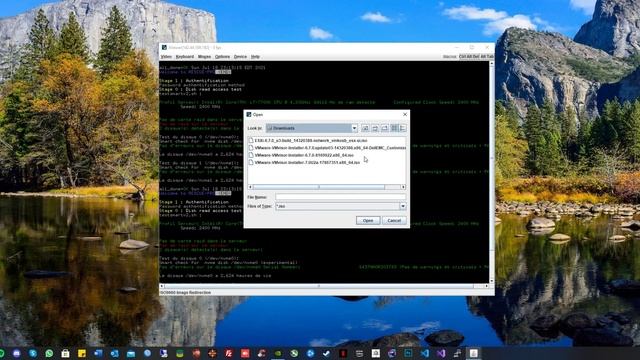Image resolution: width=640 pixels, height=360 pixels.
Task: Click the File Name input field
Action: click(x=340, y=197)
